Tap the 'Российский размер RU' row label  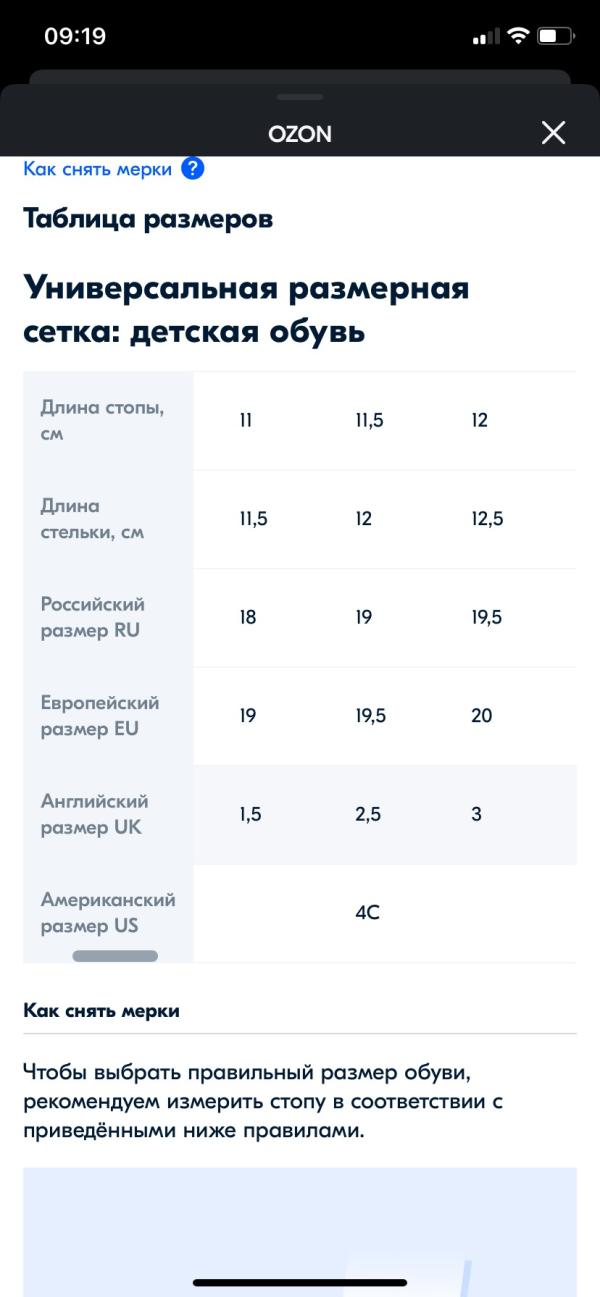tap(93, 617)
